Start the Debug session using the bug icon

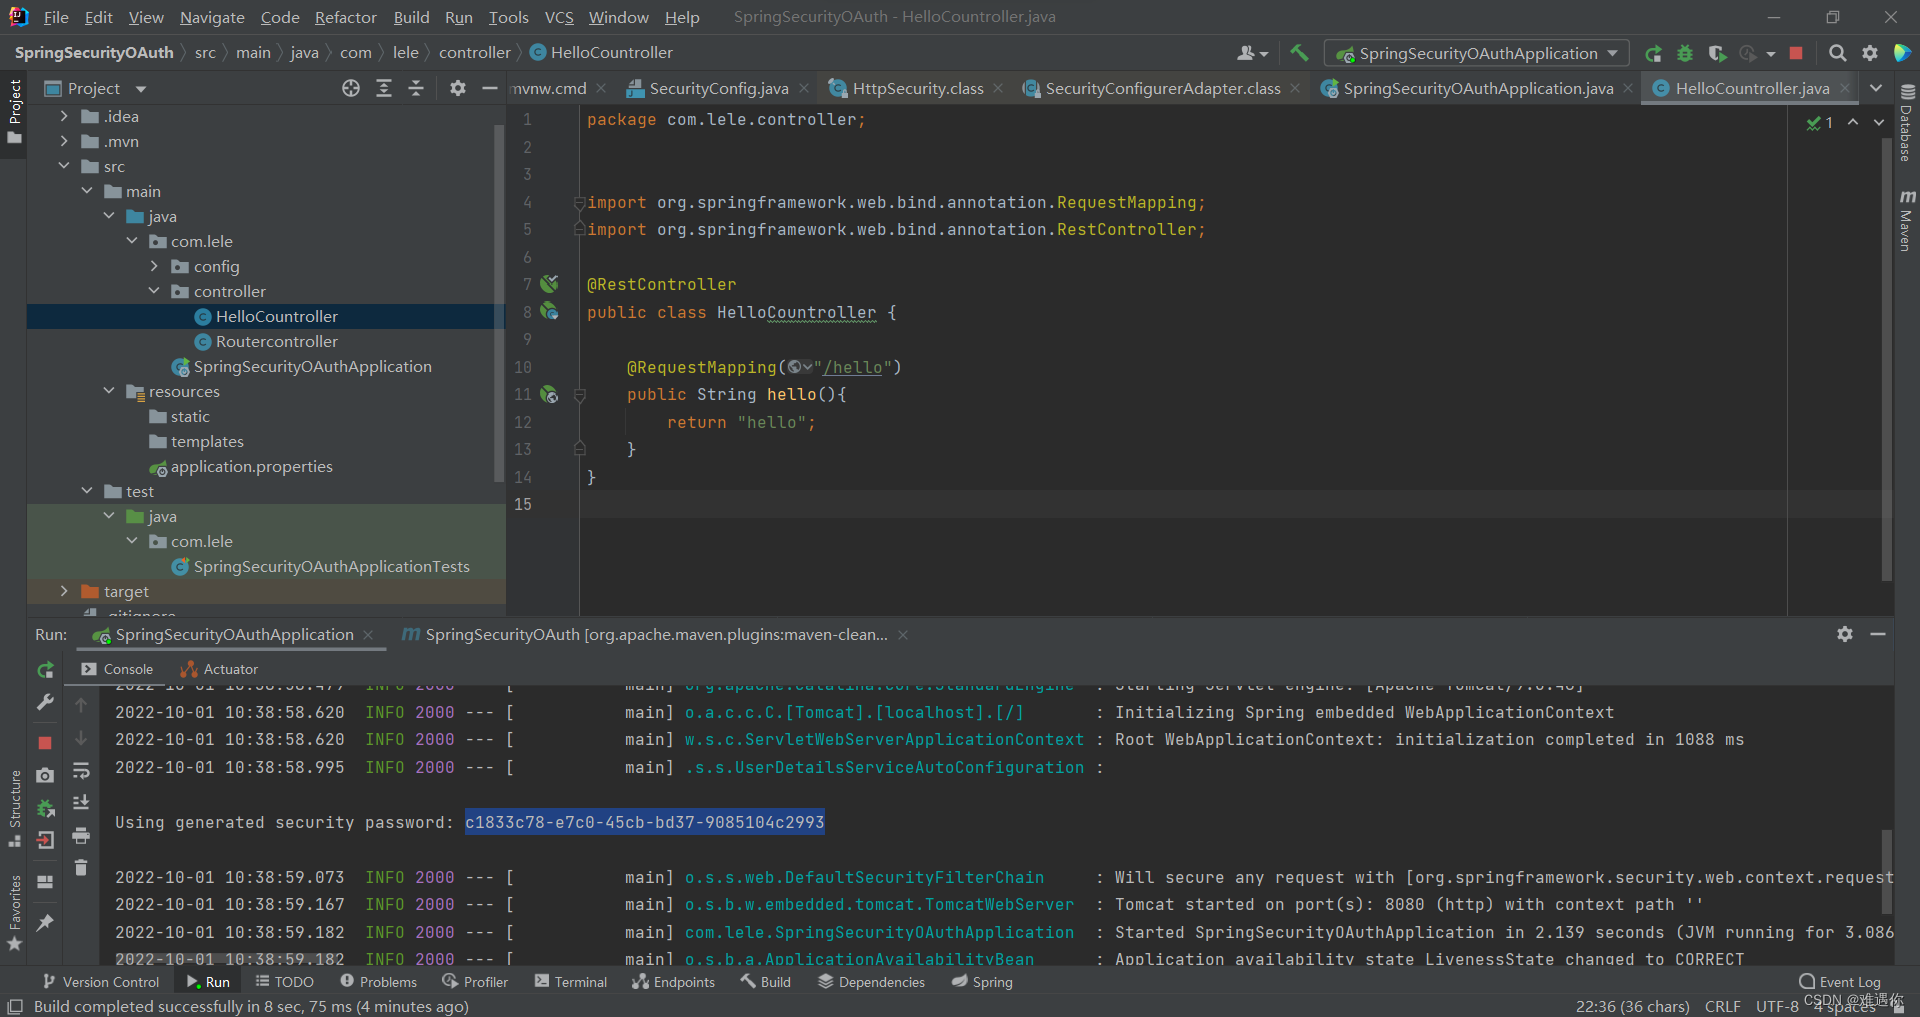pyautogui.click(x=1685, y=53)
